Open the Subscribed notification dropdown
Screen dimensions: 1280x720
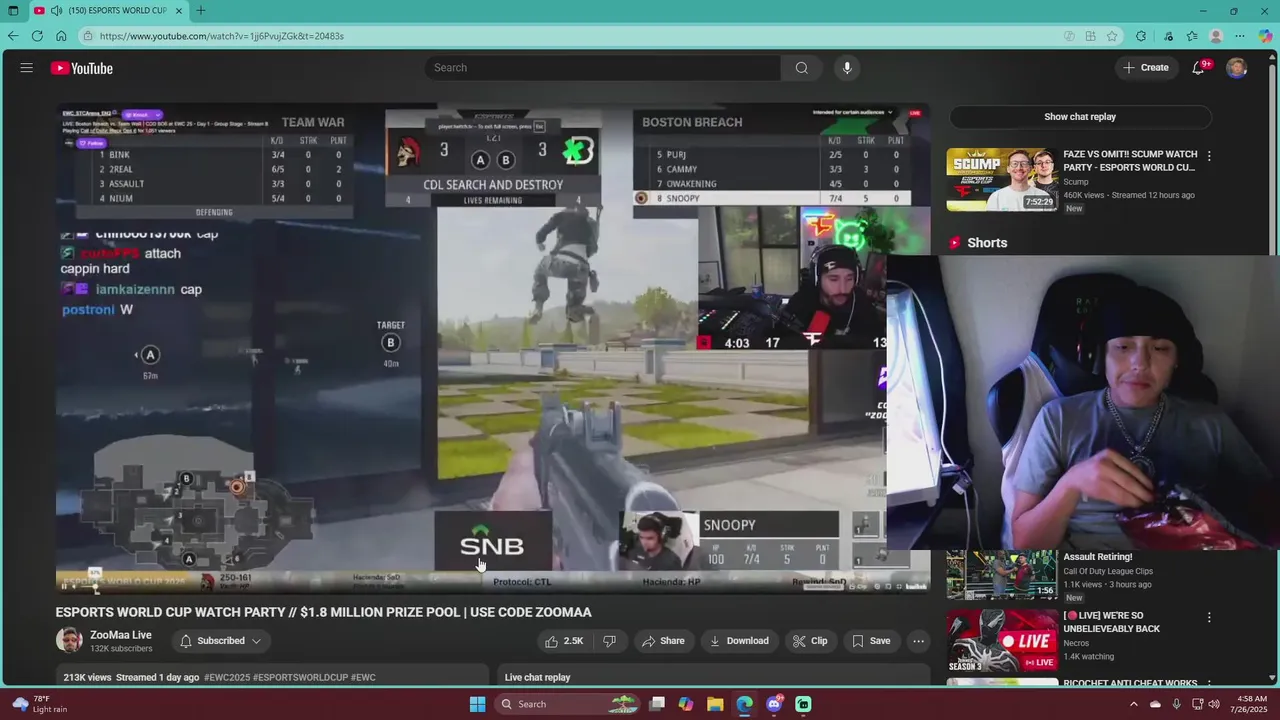pos(221,641)
